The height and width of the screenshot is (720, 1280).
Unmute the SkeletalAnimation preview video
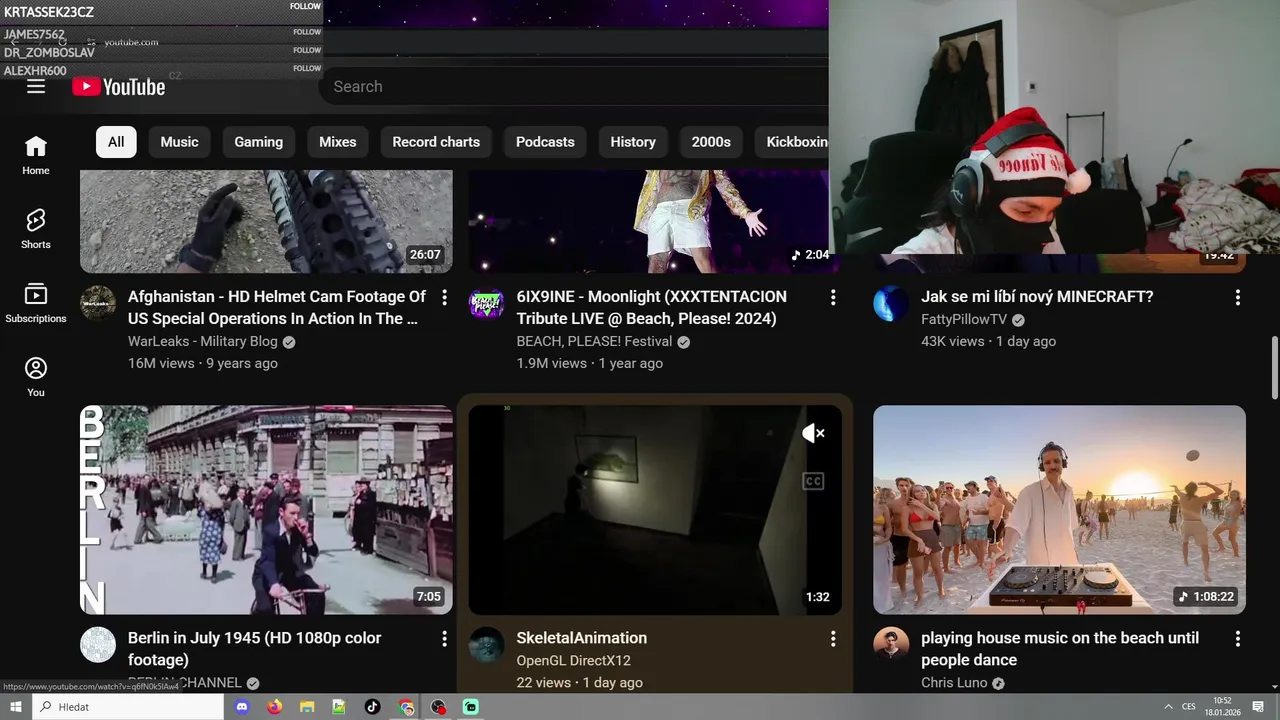813,433
